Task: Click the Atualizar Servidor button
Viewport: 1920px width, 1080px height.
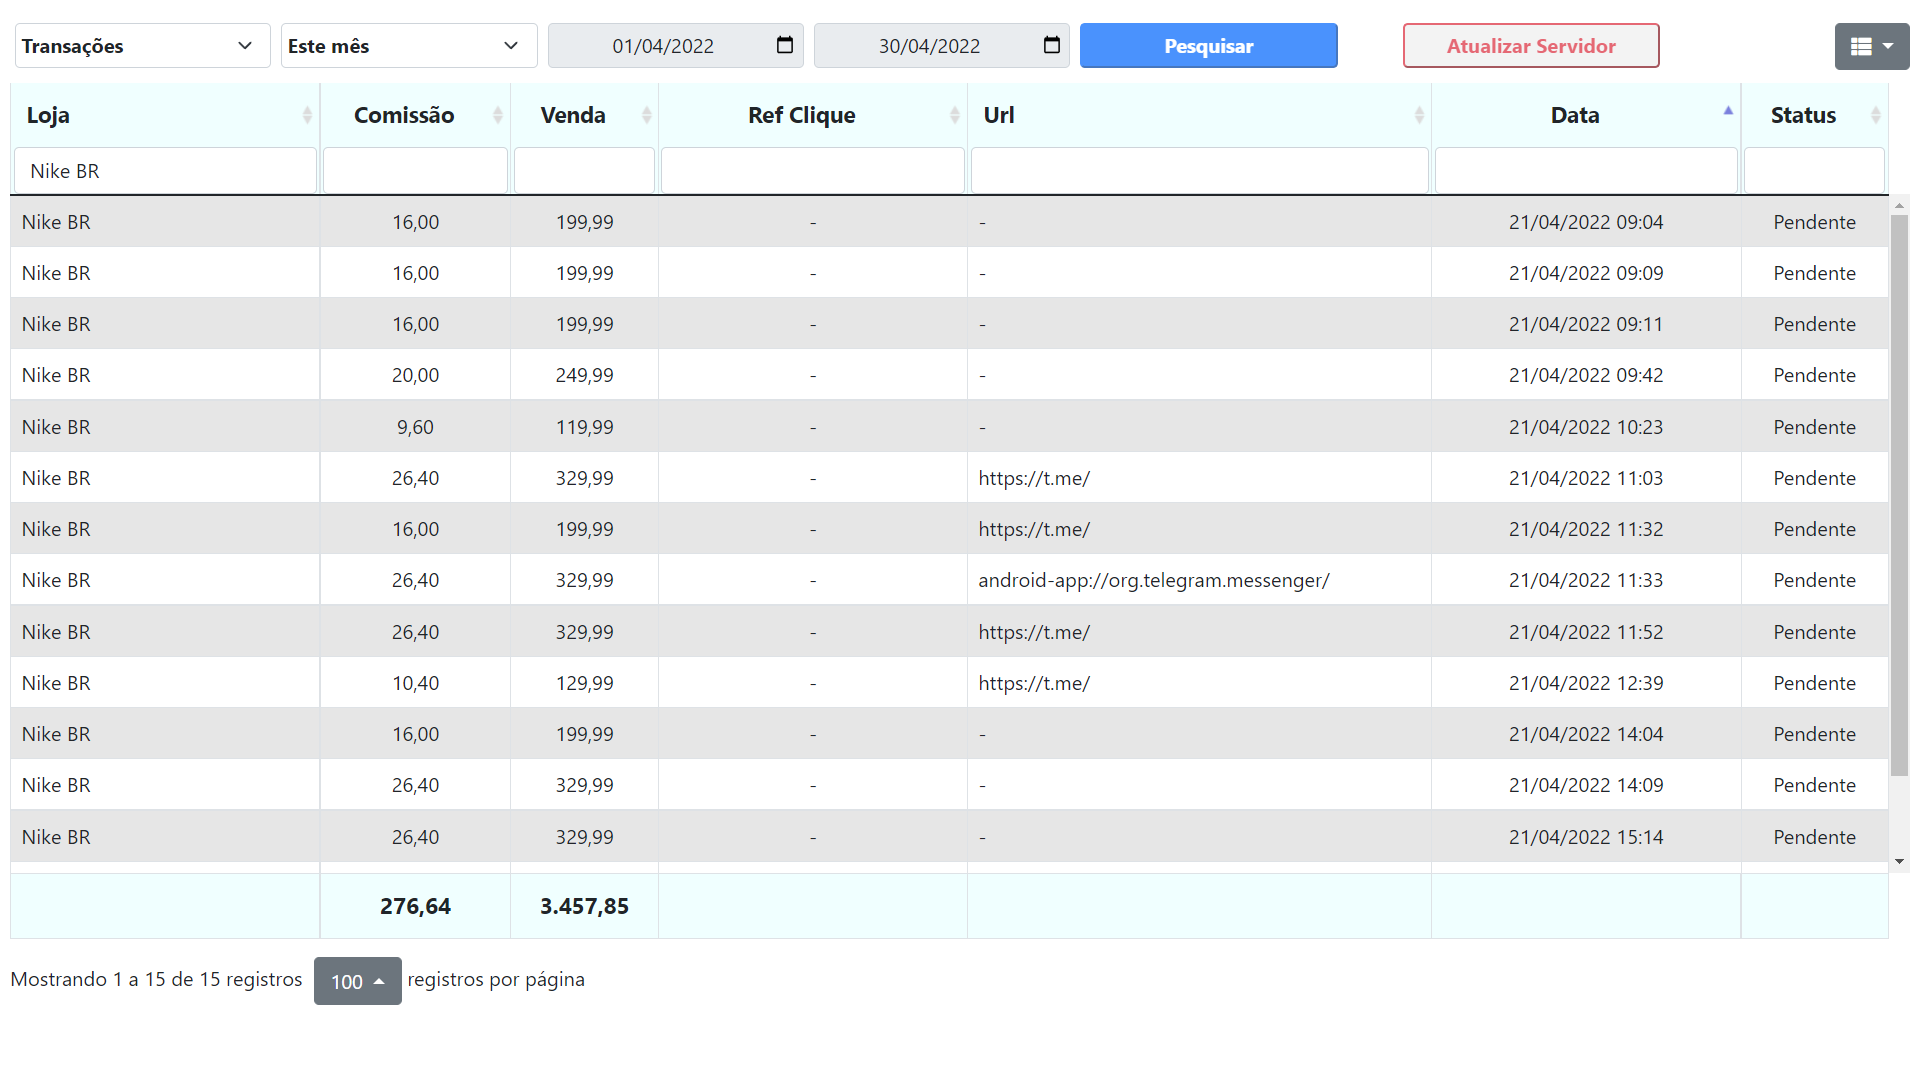Action: (1531, 45)
